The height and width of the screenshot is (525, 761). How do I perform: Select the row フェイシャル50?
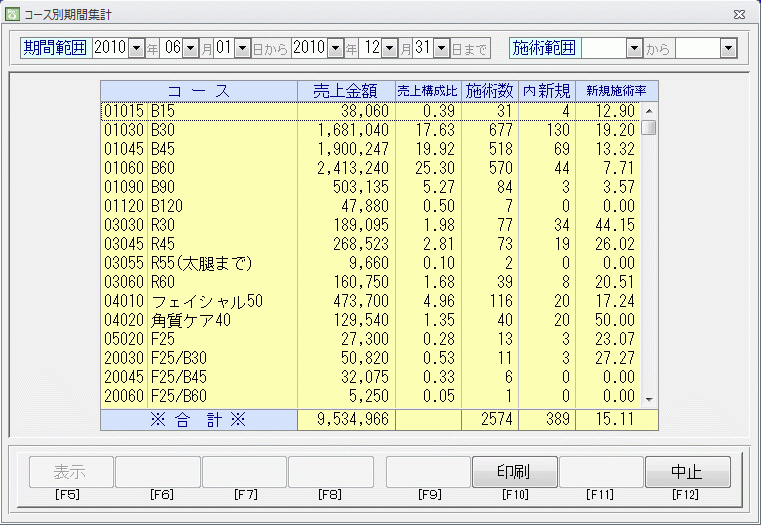click(x=371, y=301)
